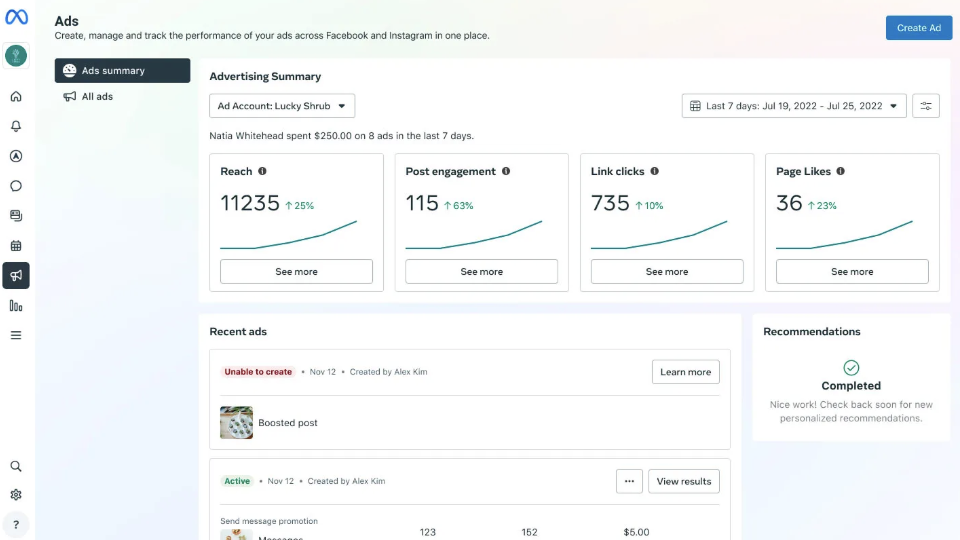The width and height of the screenshot is (960, 540).
Task: Click the Recent ads heading
Action: point(238,331)
